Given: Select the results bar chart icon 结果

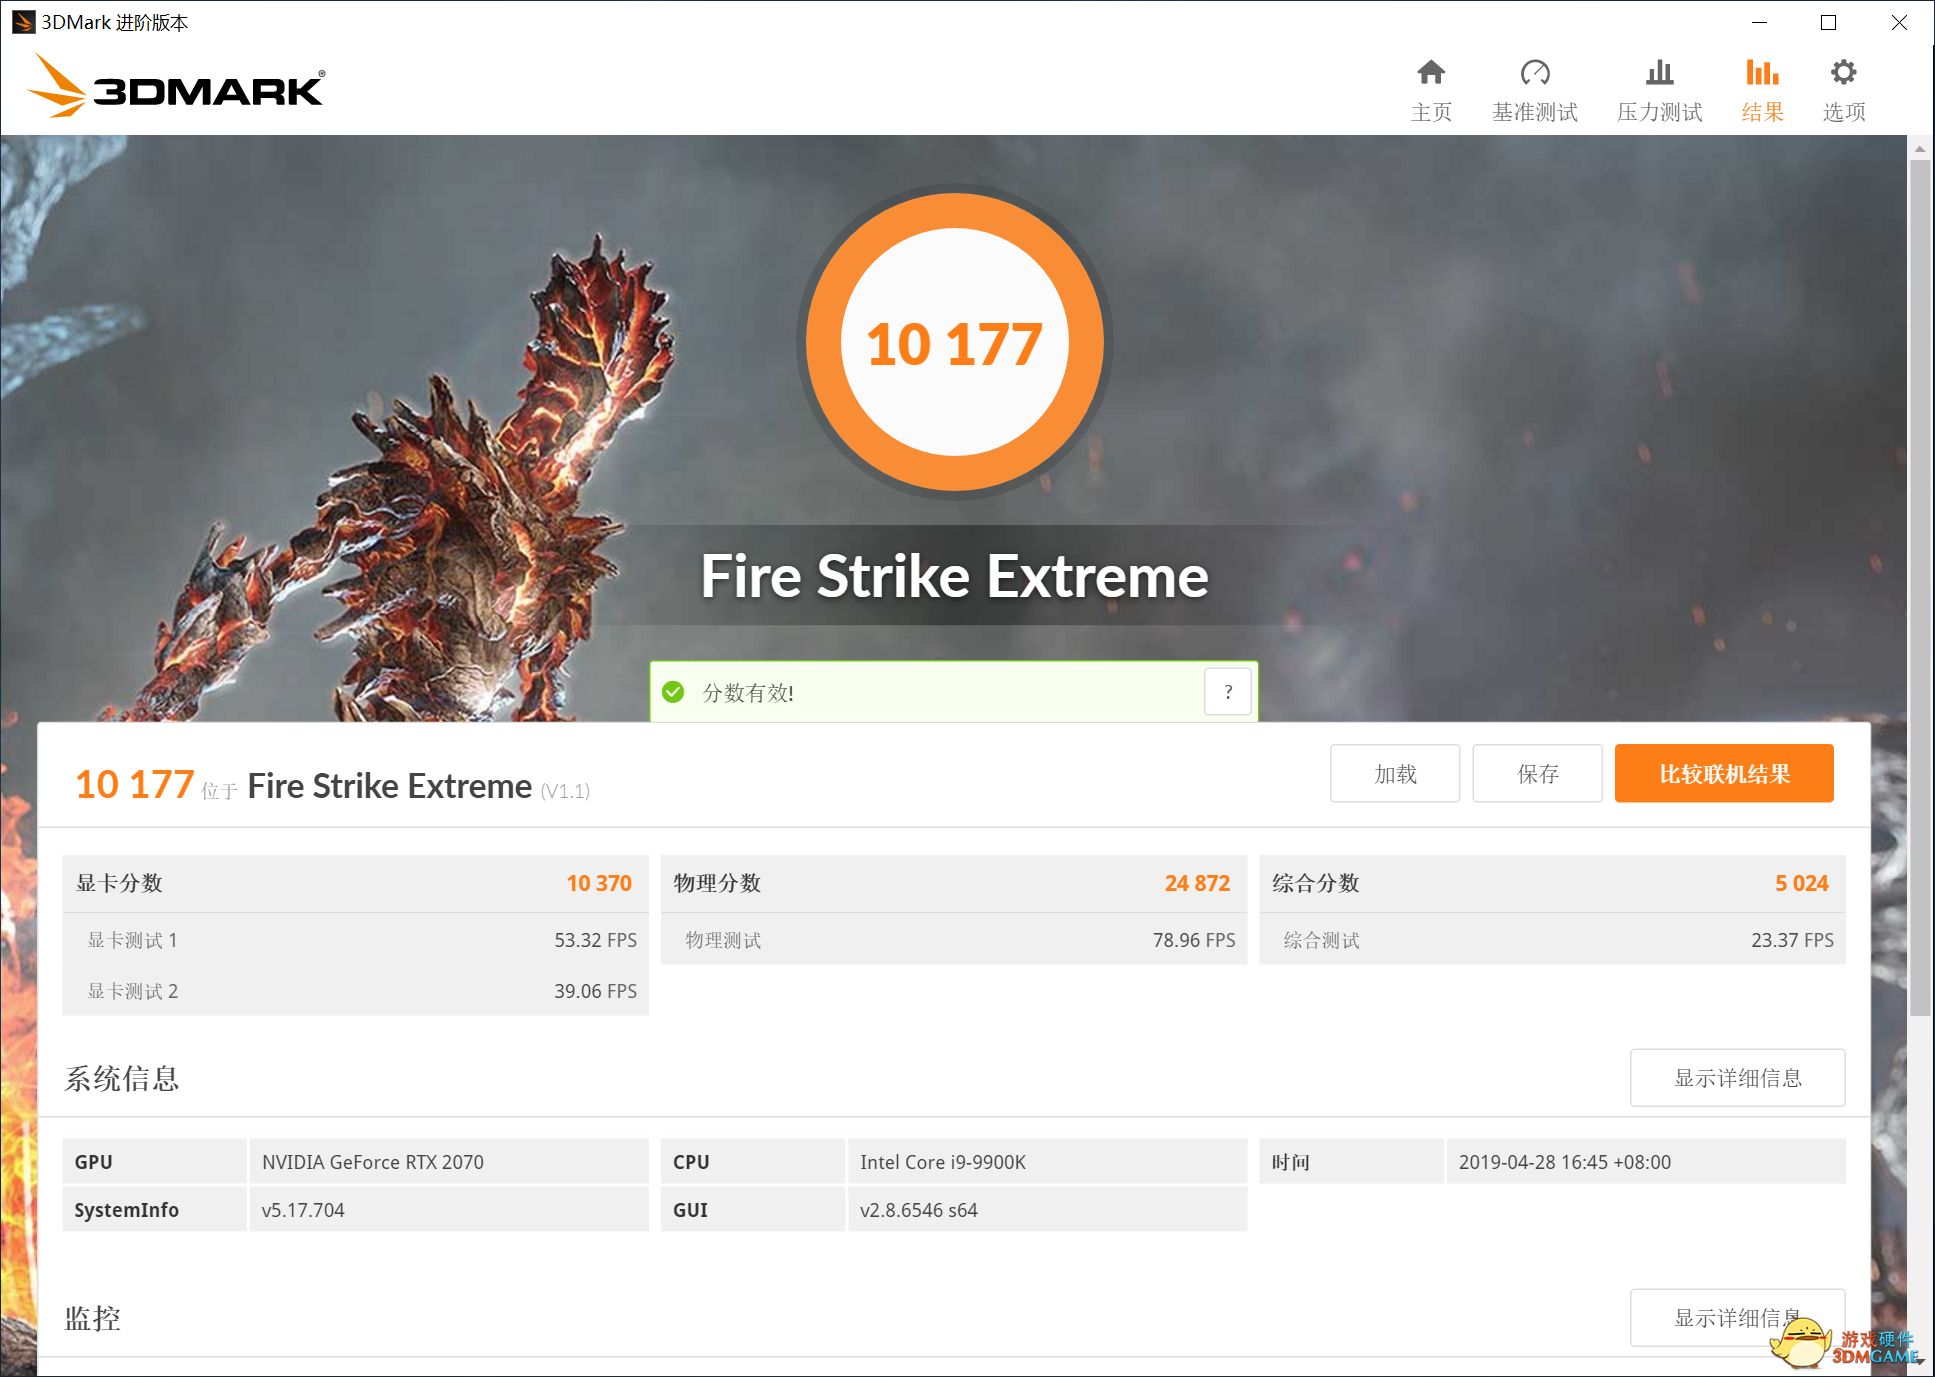Looking at the screenshot, I should point(1762,90).
